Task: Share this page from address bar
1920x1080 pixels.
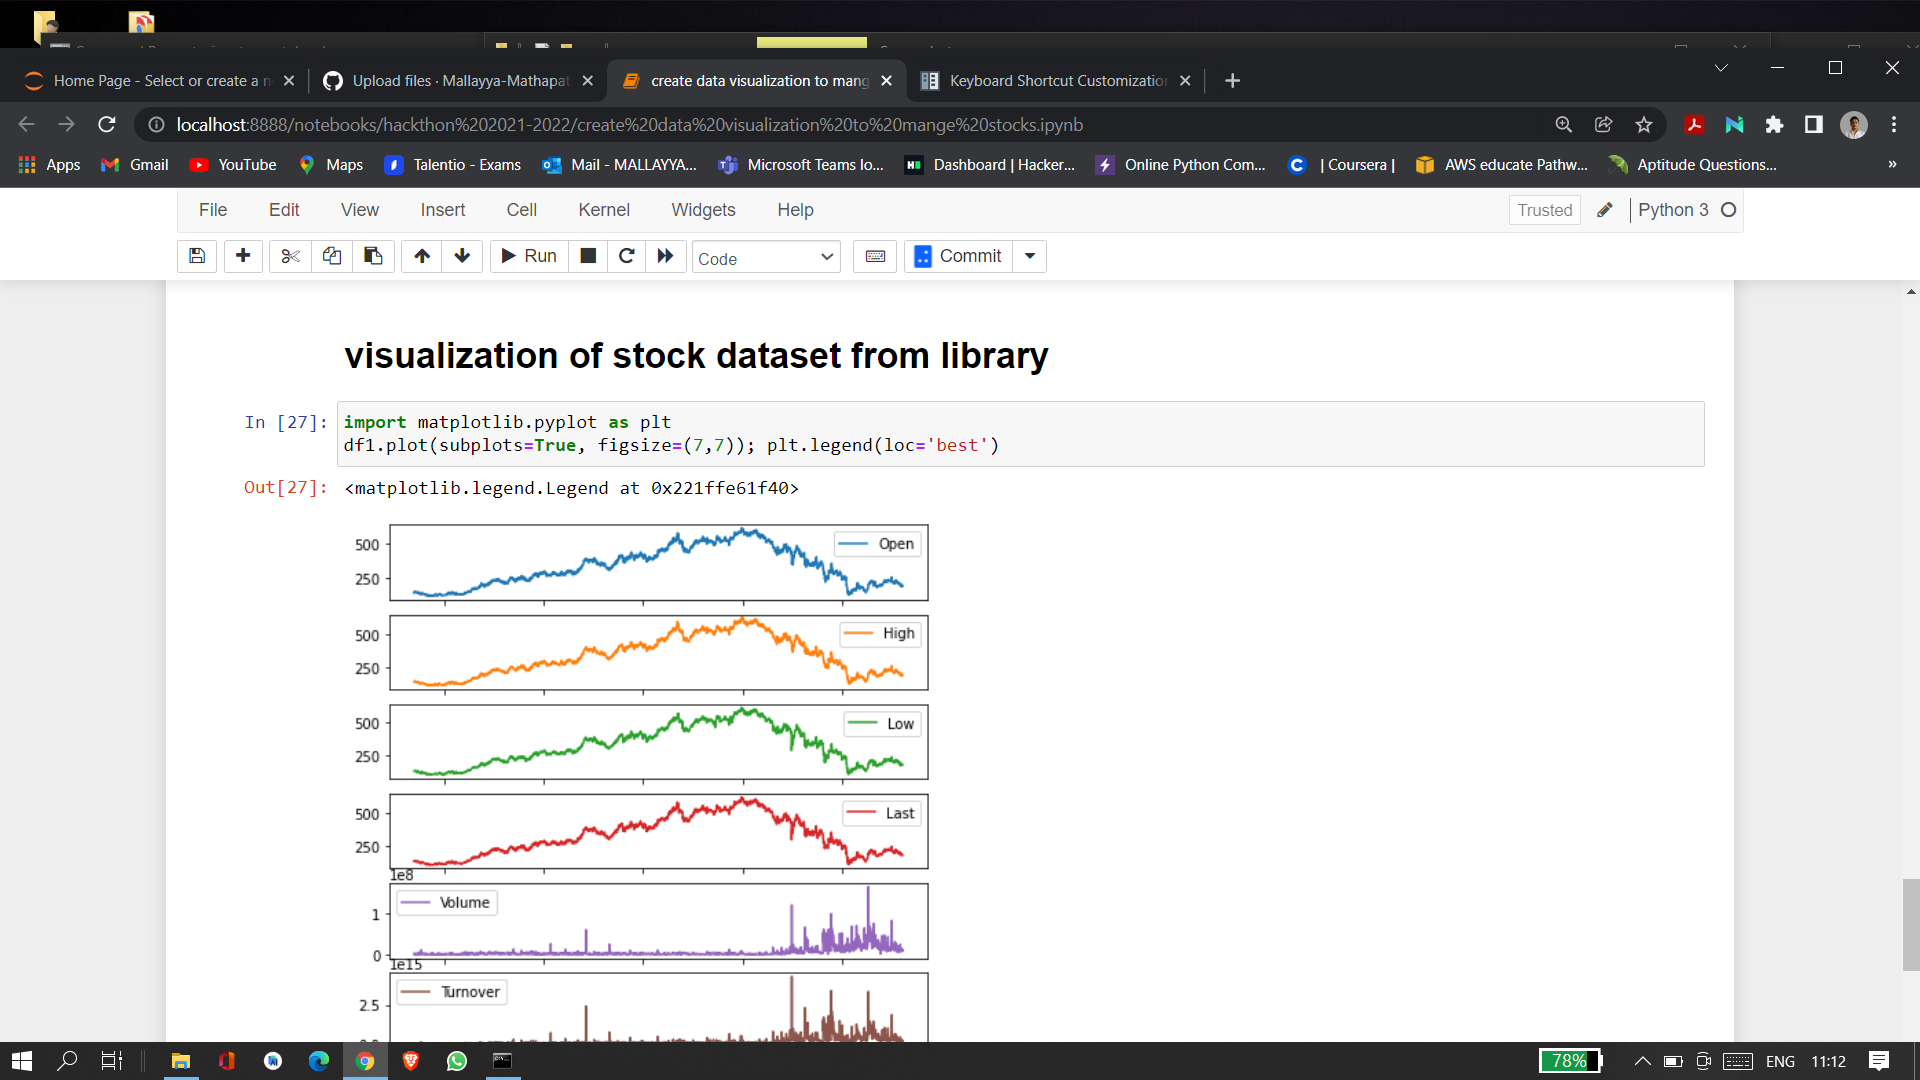Action: [1604, 125]
